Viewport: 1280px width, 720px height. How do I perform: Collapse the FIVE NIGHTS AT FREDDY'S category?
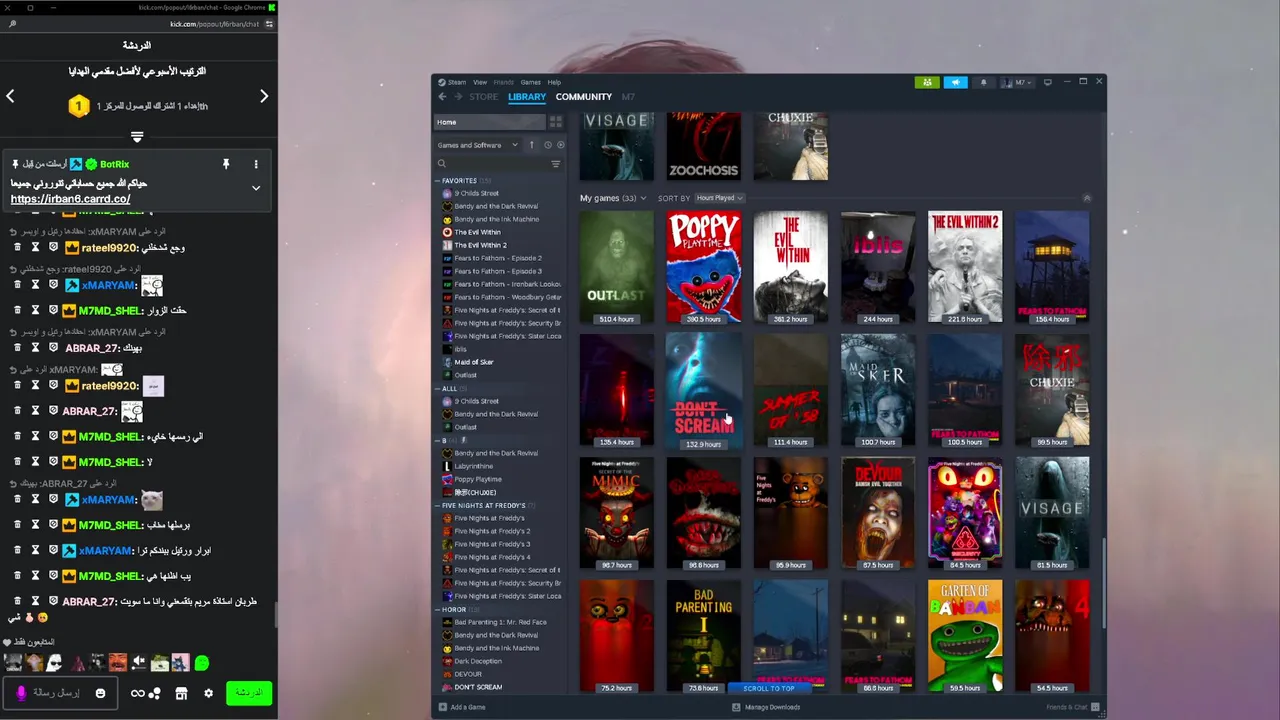pos(438,506)
